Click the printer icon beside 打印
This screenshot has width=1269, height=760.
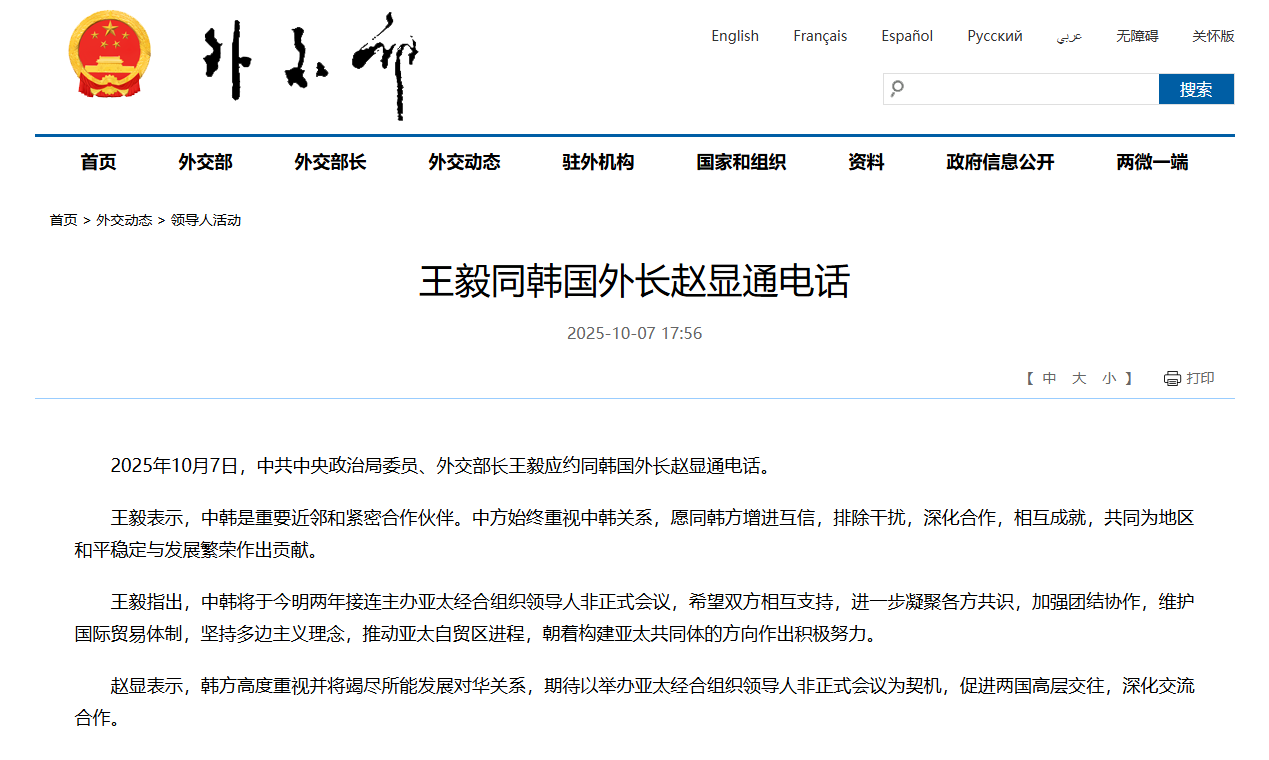1172,378
